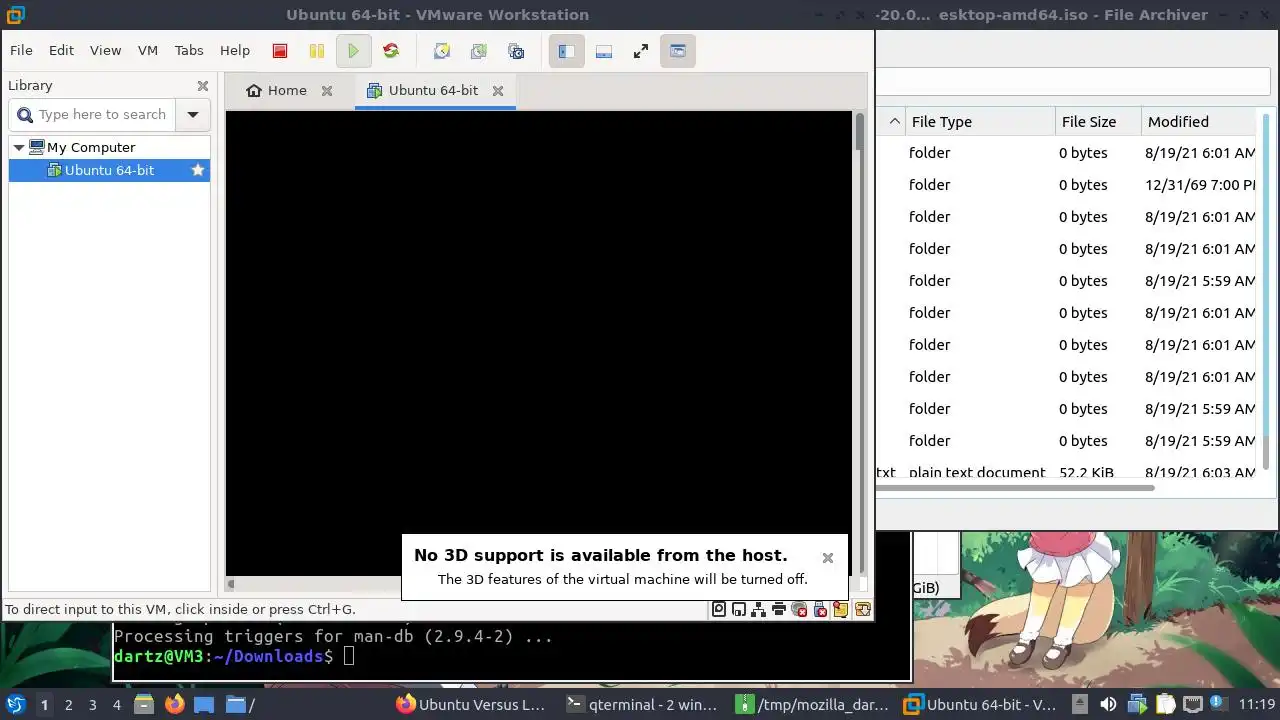Close the Ubuntu 64-bit tab
The width and height of the screenshot is (1280, 720).
498,91
